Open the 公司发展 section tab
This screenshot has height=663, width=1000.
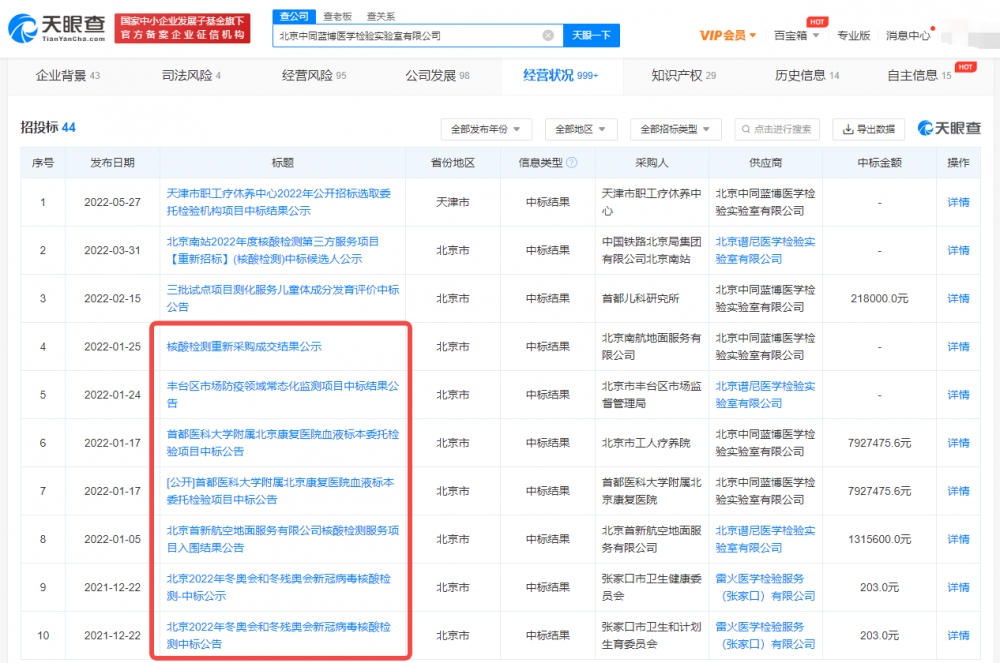pos(438,75)
